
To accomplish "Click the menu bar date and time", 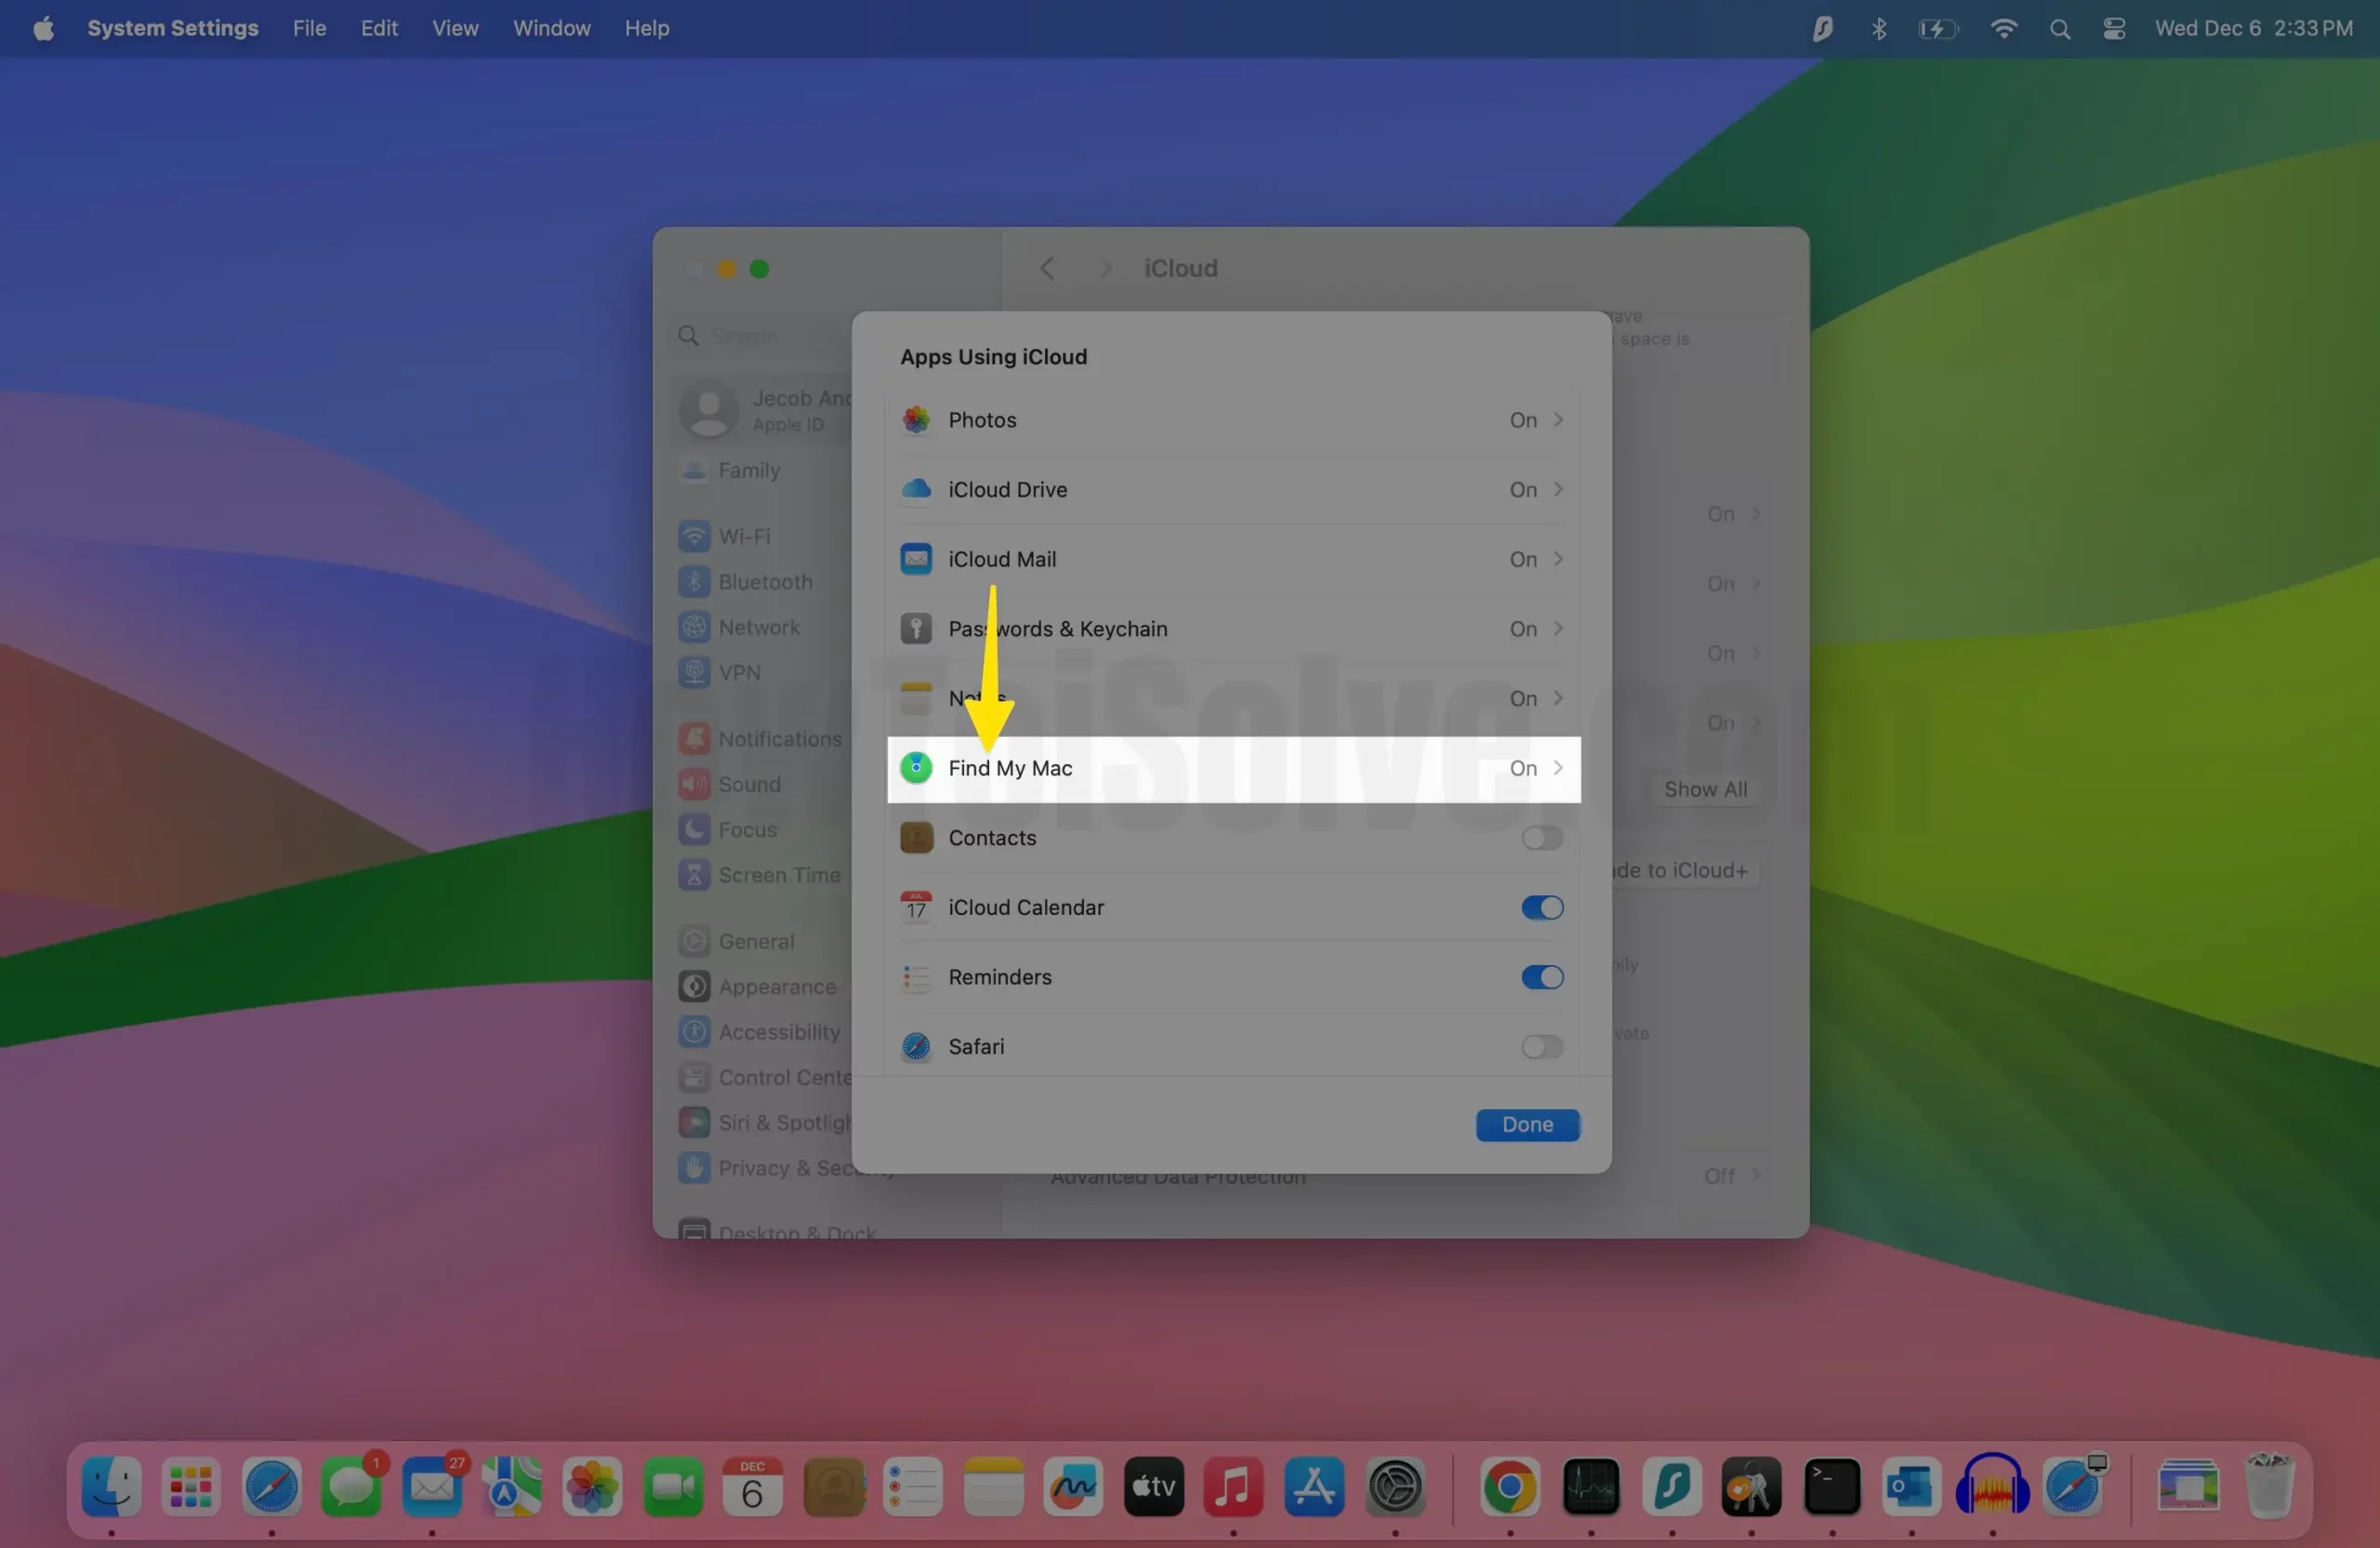I will [x=2254, y=29].
